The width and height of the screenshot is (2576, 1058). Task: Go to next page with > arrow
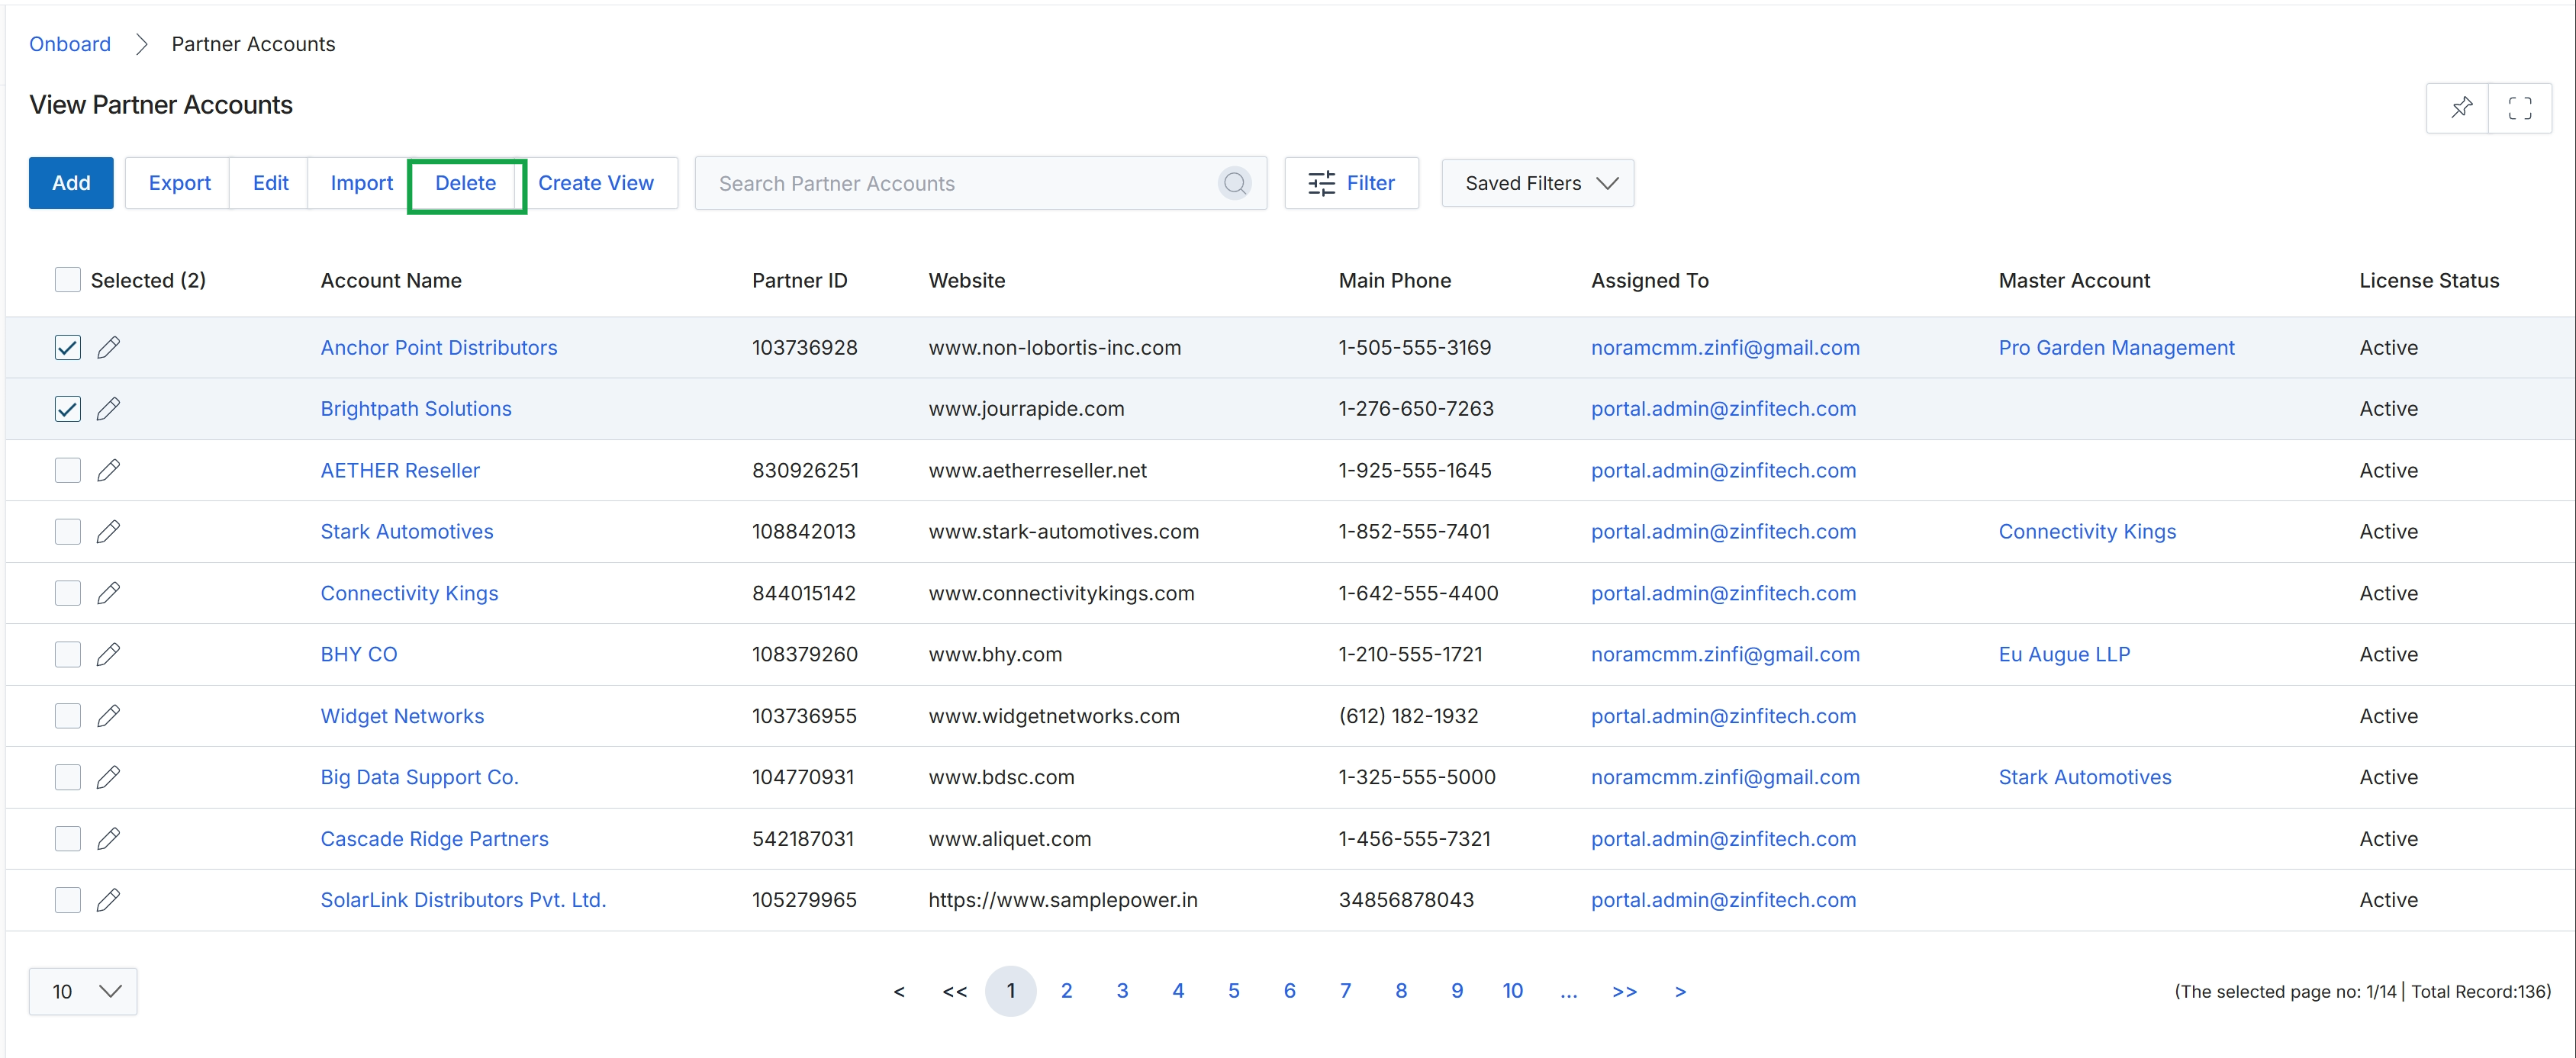(1680, 992)
